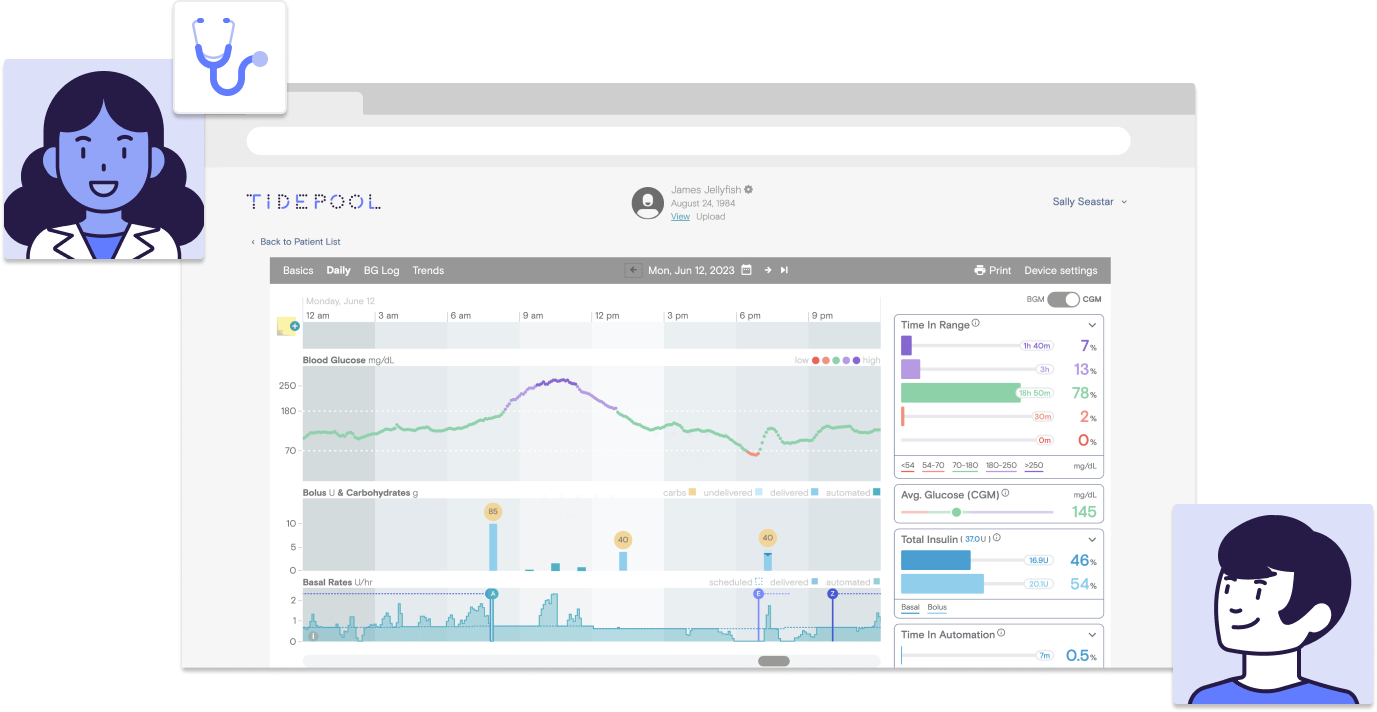1377x712 pixels.
Task: Go back one day with left arrow
Action: click(634, 270)
